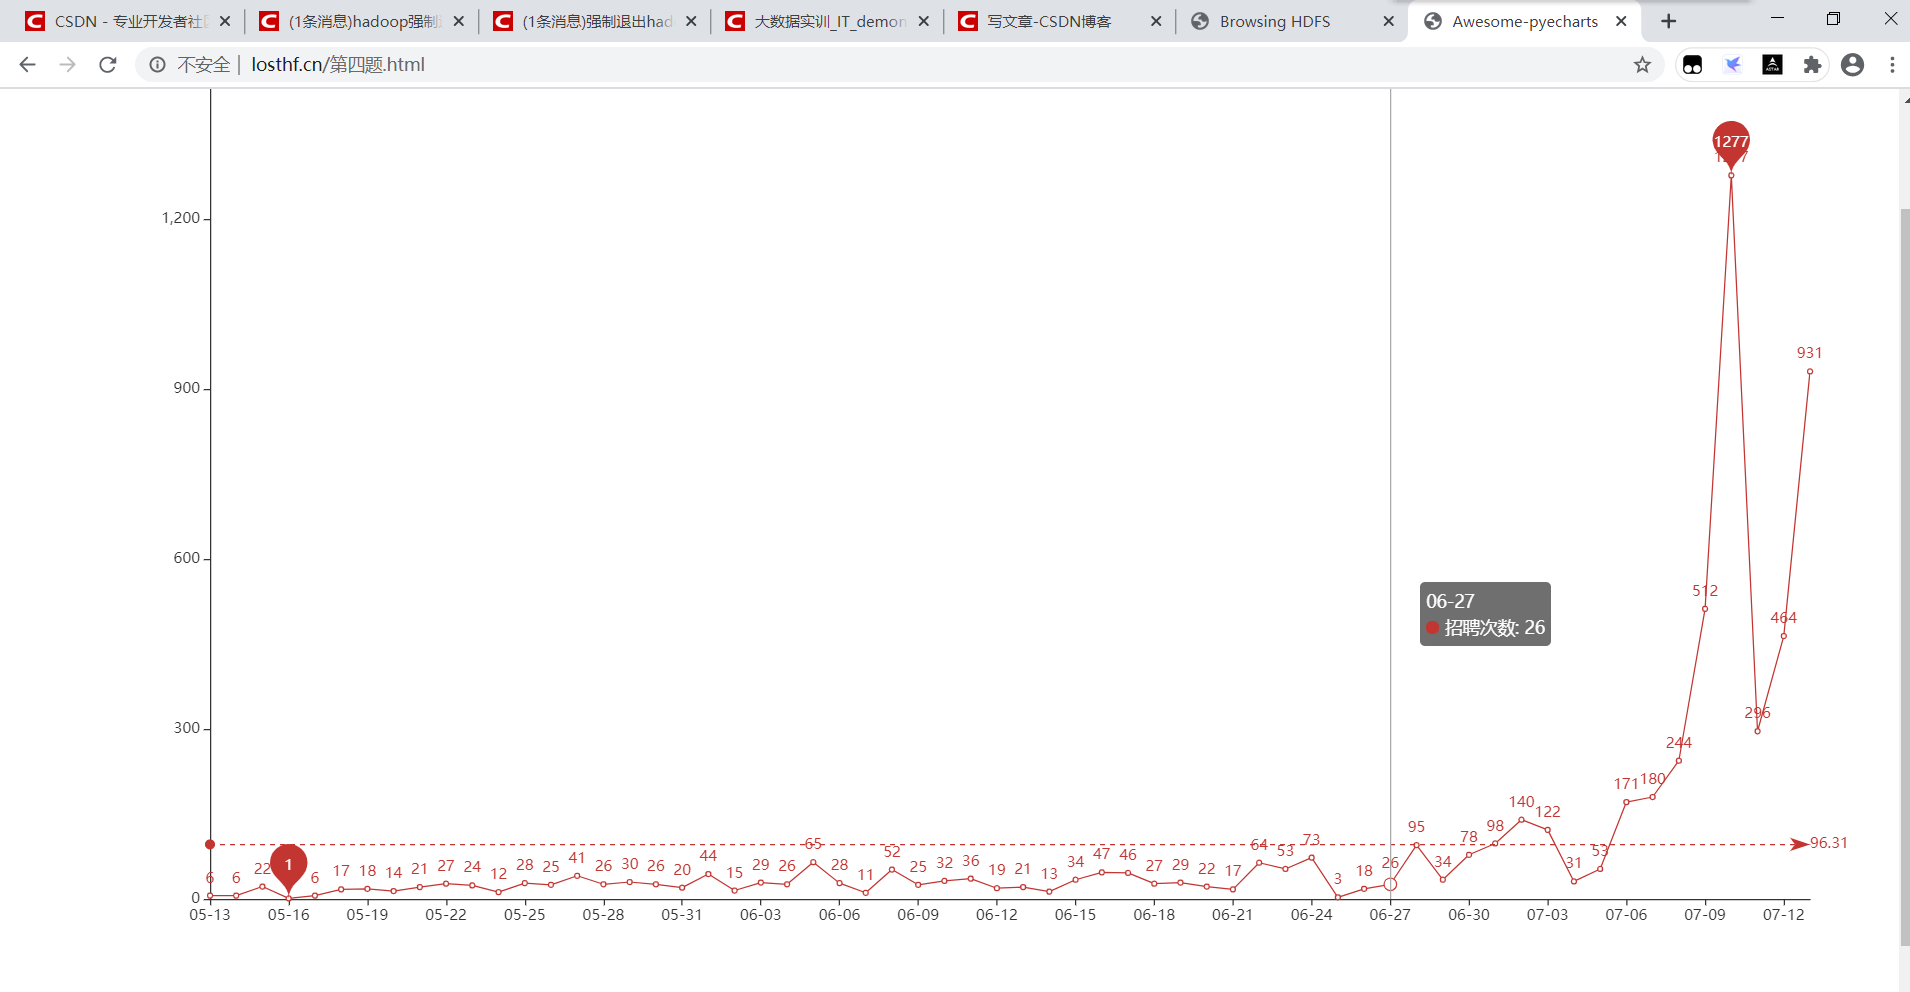Image resolution: width=1910 pixels, height=992 pixels.
Task: Open the Extensions puzzle piece menu
Action: pyautogui.click(x=1812, y=64)
